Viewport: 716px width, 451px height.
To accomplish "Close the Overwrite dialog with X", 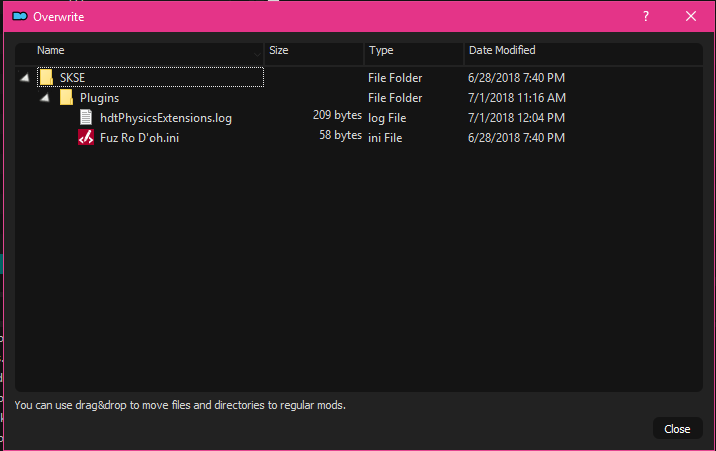I will pos(691,16).
